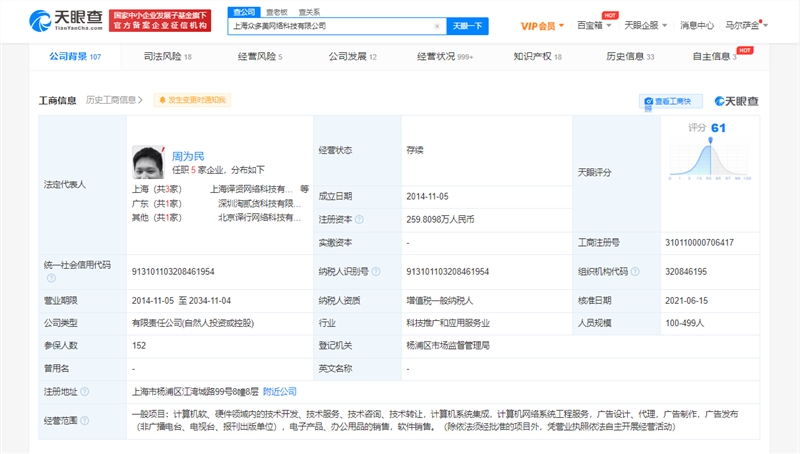Open the photo of 周为民
The width and height of the screenshot is (800, 454).
pos(148,162)
